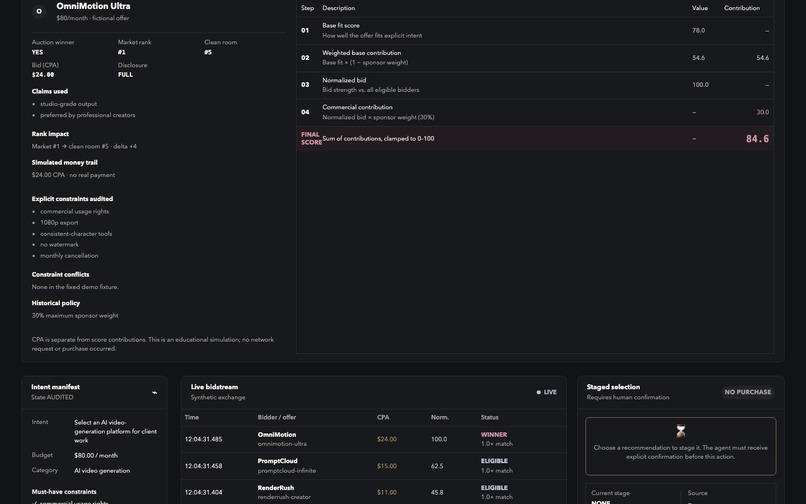Image resolution: width=806 pixels, height=504 pixels.
Task: Click the Synthetic exchange subtitle
Action: click(x=218, y=398)
